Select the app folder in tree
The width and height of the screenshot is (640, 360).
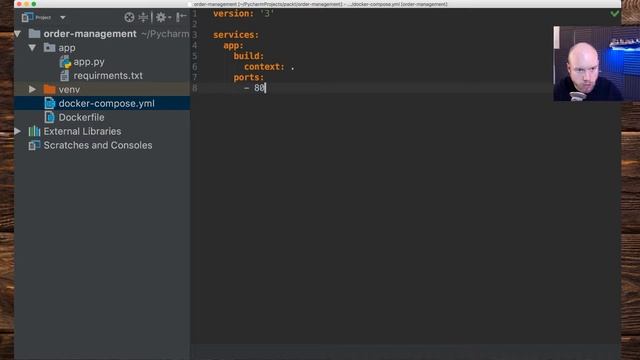point(67,48)
